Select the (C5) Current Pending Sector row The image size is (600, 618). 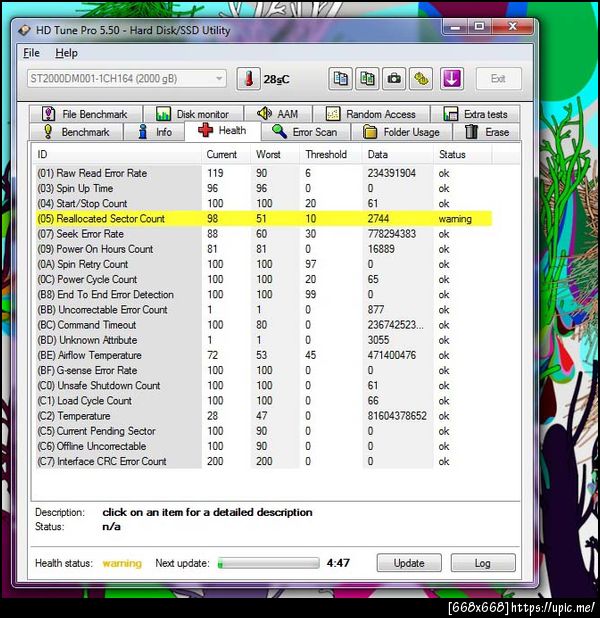pyautogui.click(x=263, y=431)
